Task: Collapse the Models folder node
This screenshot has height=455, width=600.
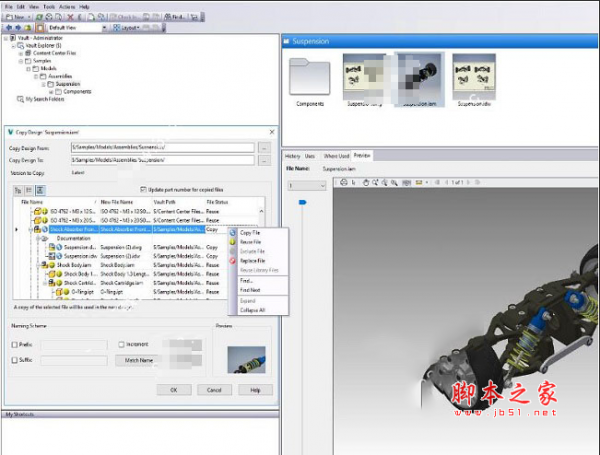Action: point(28,68)
